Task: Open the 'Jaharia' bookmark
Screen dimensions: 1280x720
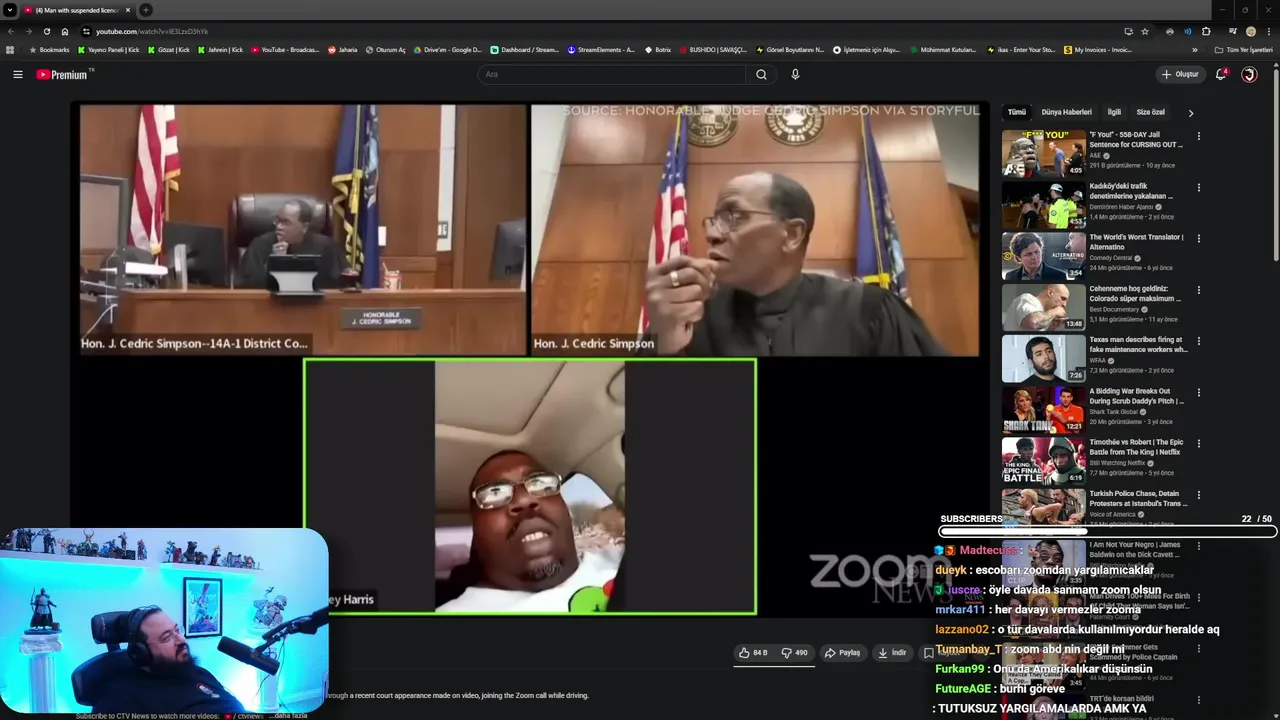Action: 343,50
